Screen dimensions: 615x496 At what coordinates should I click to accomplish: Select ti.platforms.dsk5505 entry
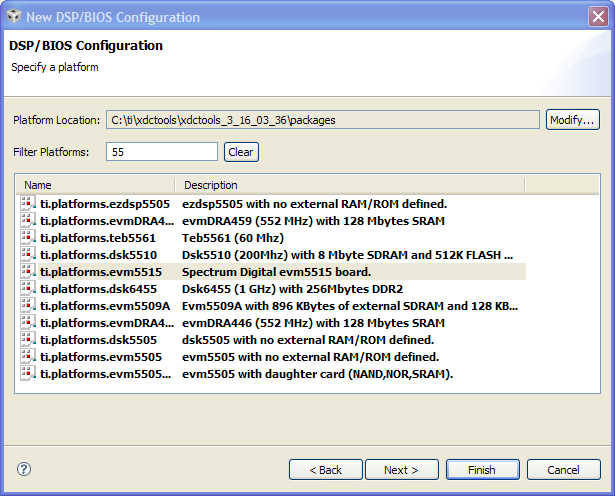(98, 340)
